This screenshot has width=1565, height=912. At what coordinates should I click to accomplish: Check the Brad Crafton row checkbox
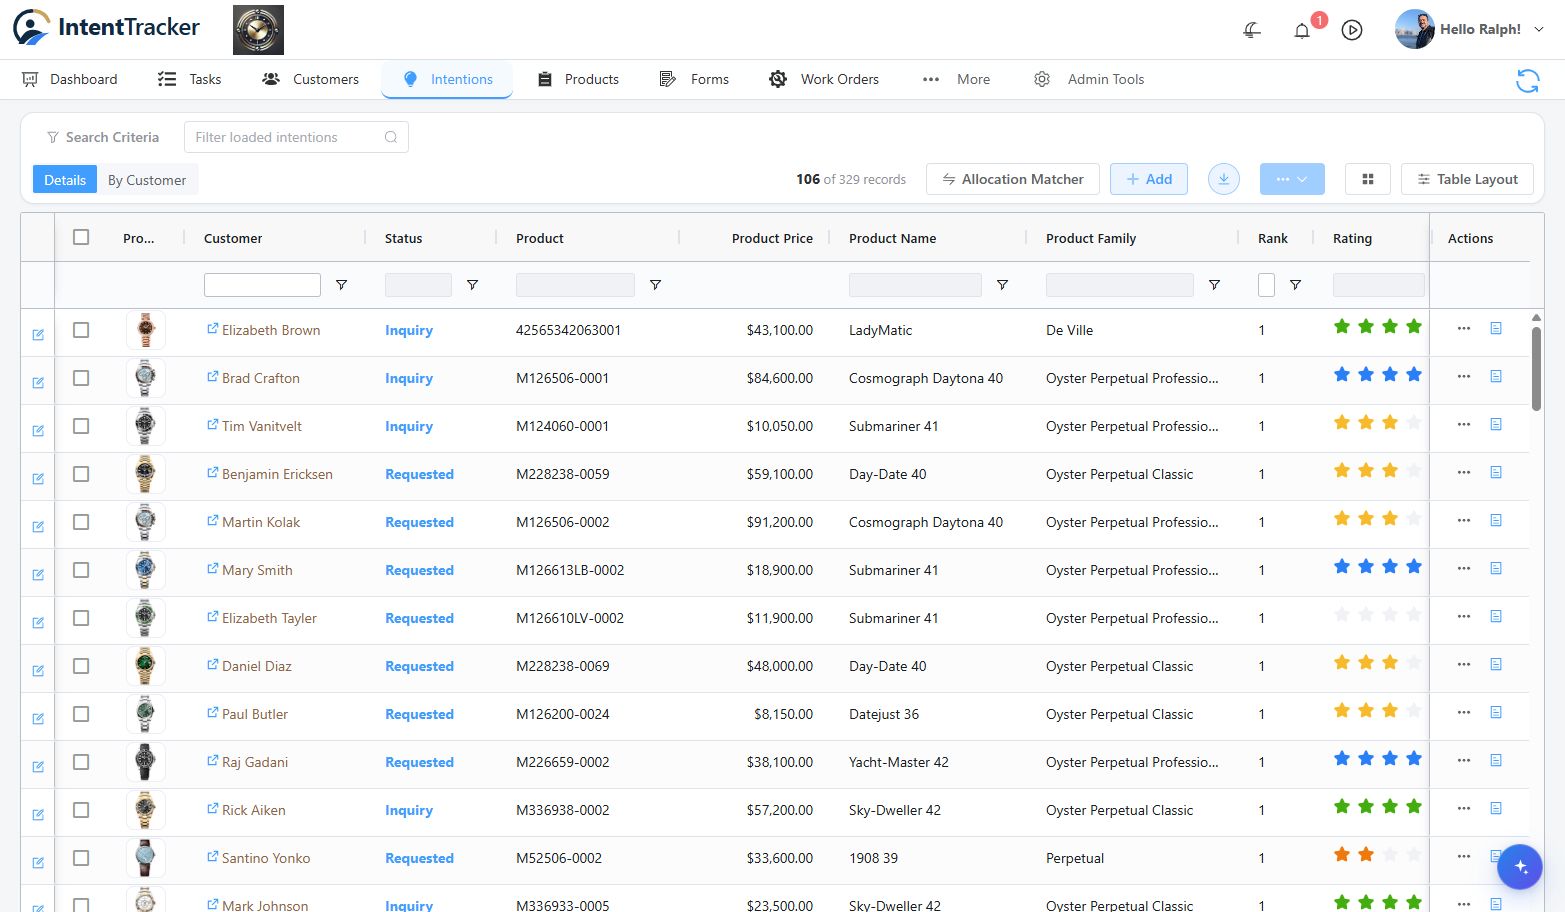click(81, 378)
